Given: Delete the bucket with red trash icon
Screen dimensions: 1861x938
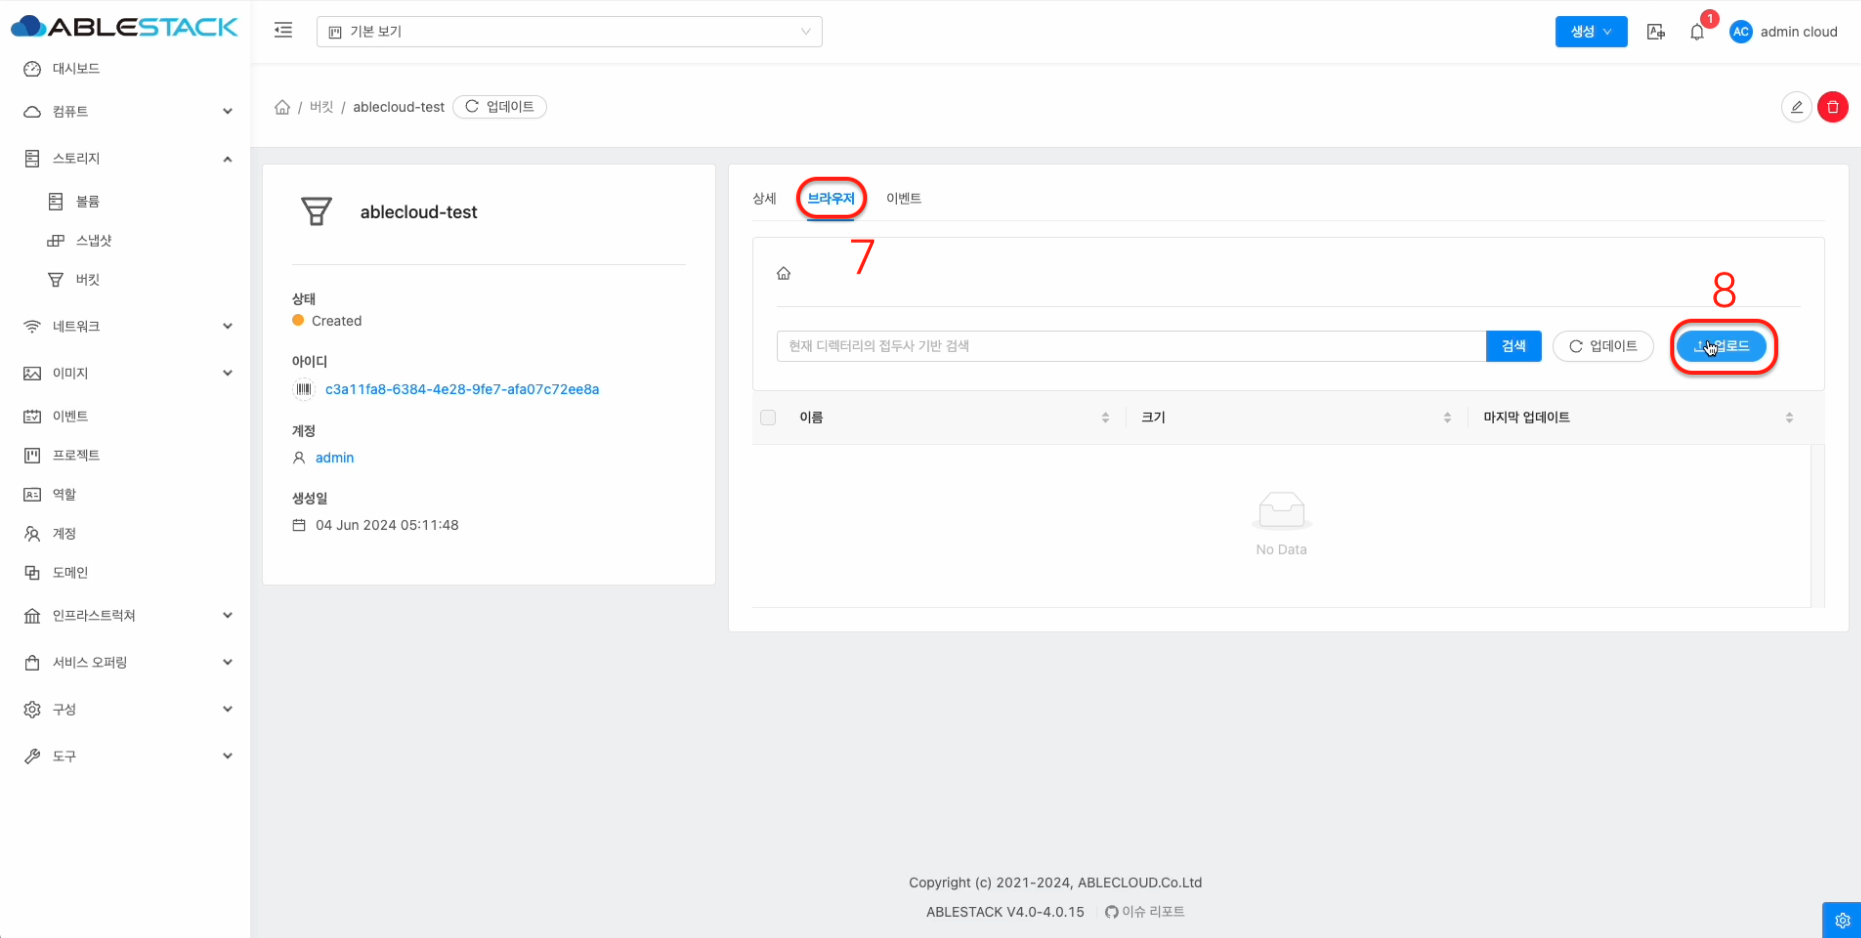Looking at the screenshot, I should [1833, 107].
